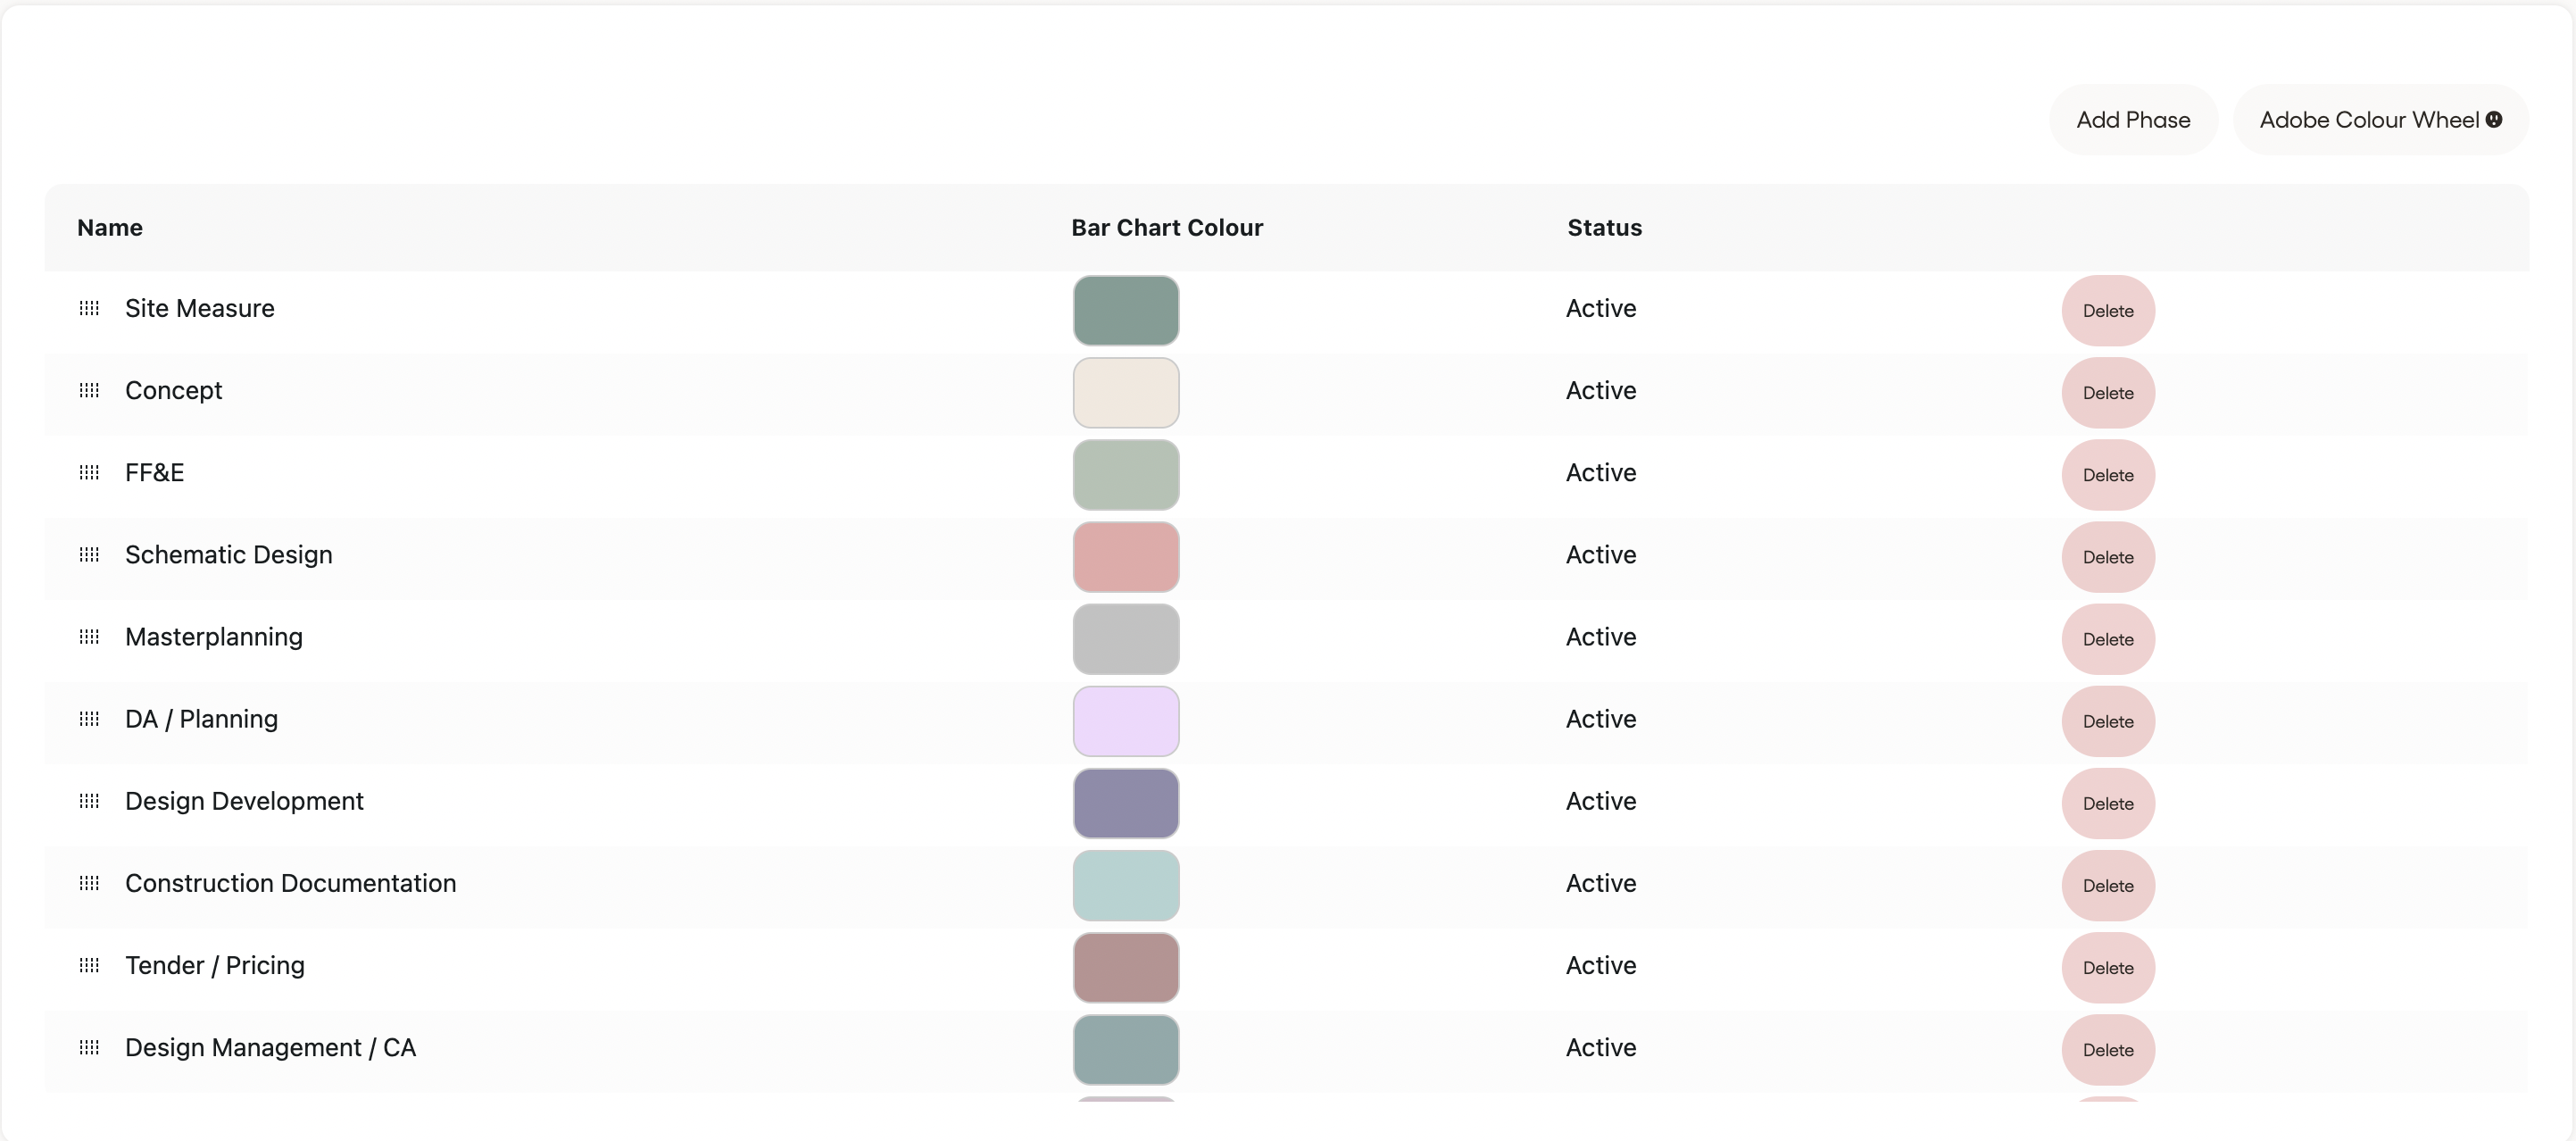Click Active status for Design Management / CA
The height and width of the screenshot is (1141, 2576).
1601,1047
